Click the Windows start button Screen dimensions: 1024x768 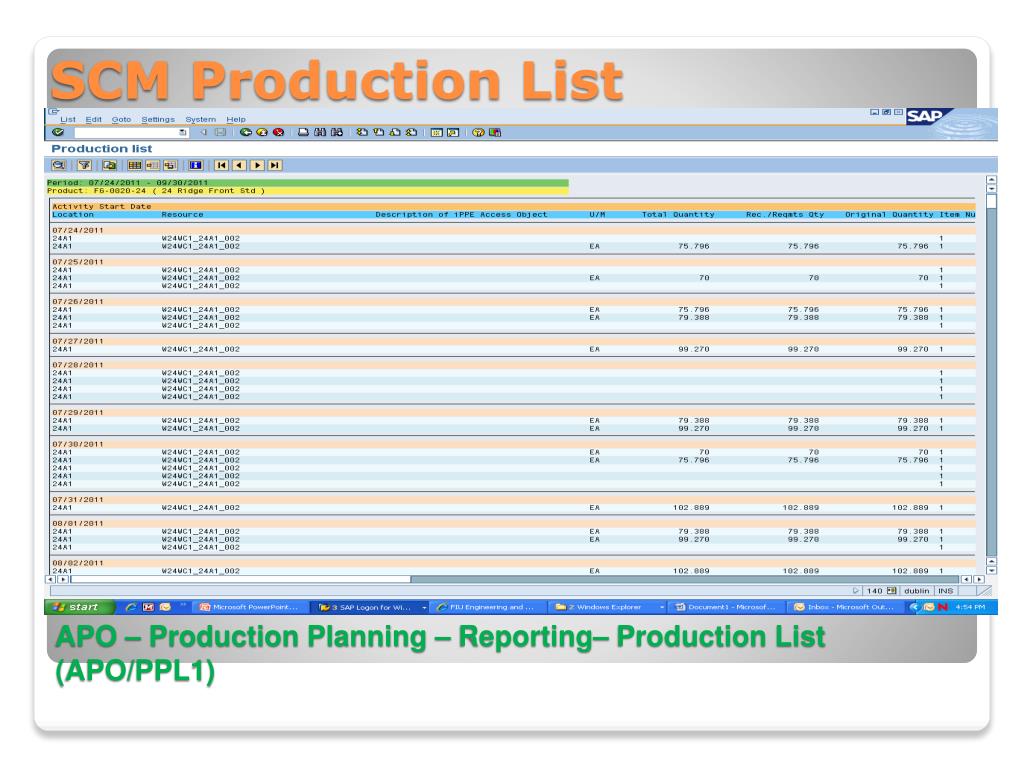coord(80,607)
